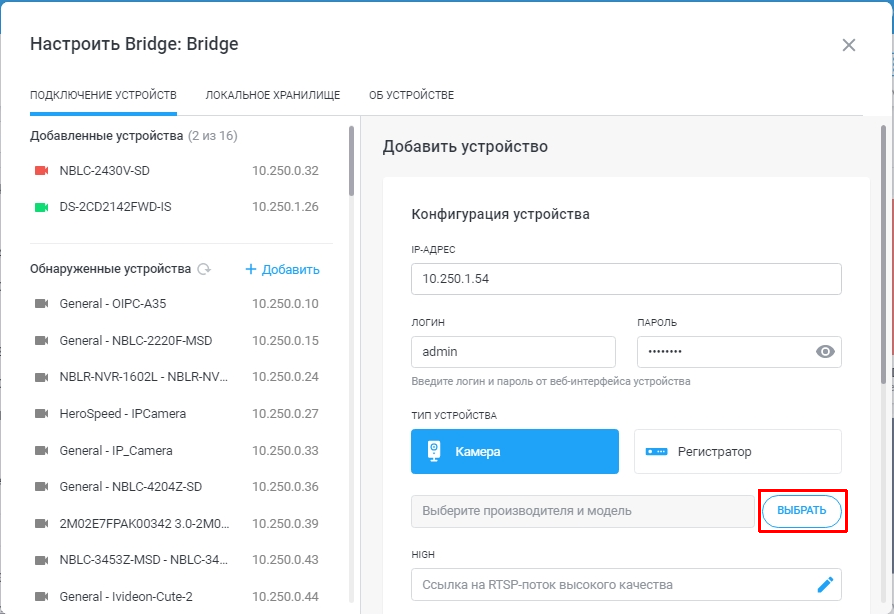Image resolution: width=894 pixels, height=614 pixels.
Task: Click the left device list scrollbar
Action: [x=351, y=161]
